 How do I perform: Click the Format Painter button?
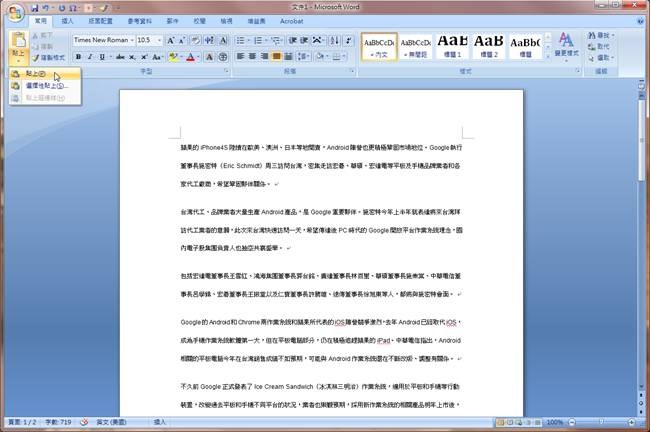[x=49, y=58]
